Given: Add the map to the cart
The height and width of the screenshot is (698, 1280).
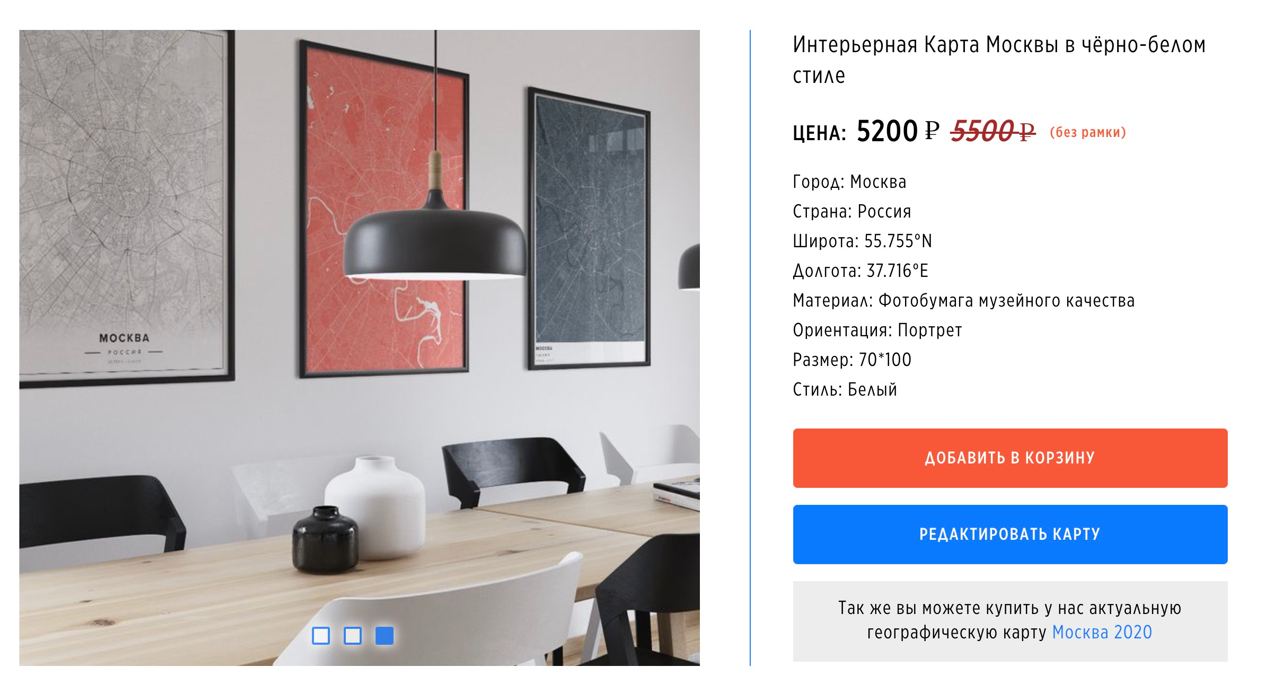Looking at the screenshot, I should 1010,458.
